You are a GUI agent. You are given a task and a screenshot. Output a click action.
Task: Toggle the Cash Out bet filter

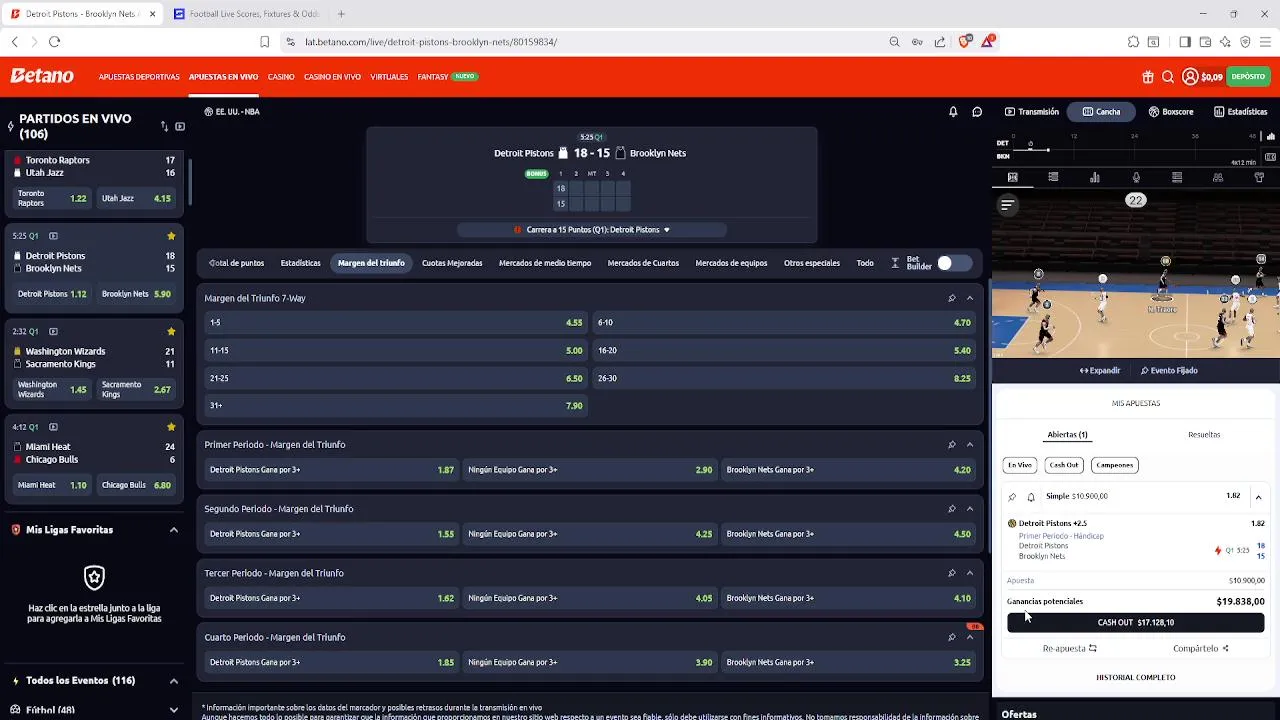coord(1064,465)
